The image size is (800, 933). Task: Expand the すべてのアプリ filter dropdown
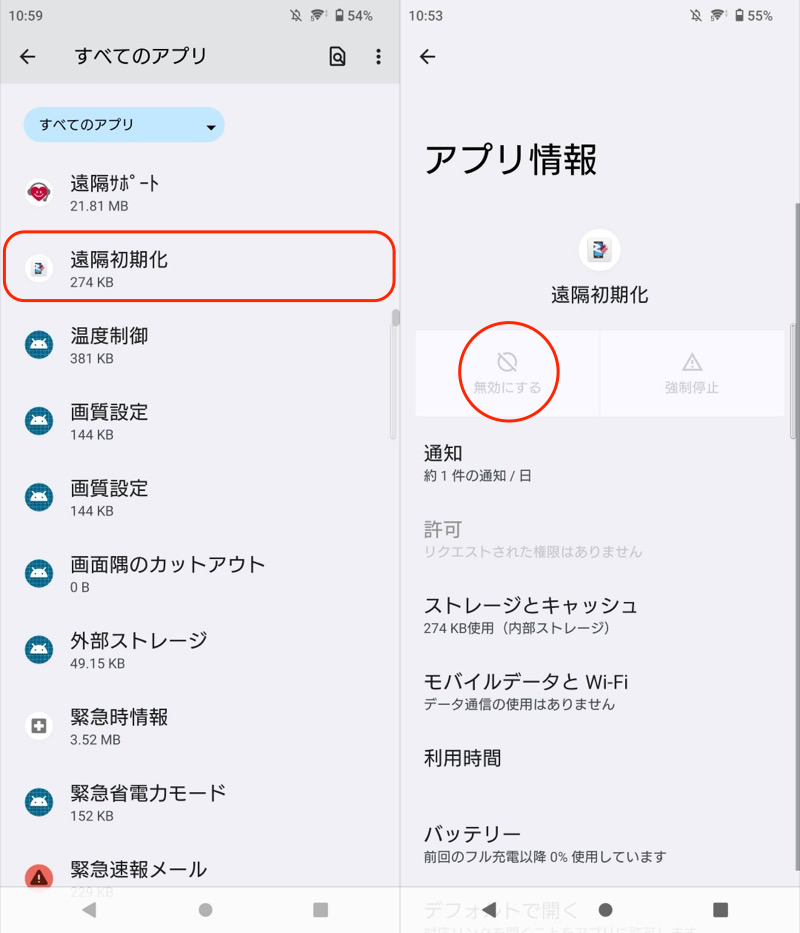coord(124,125)
